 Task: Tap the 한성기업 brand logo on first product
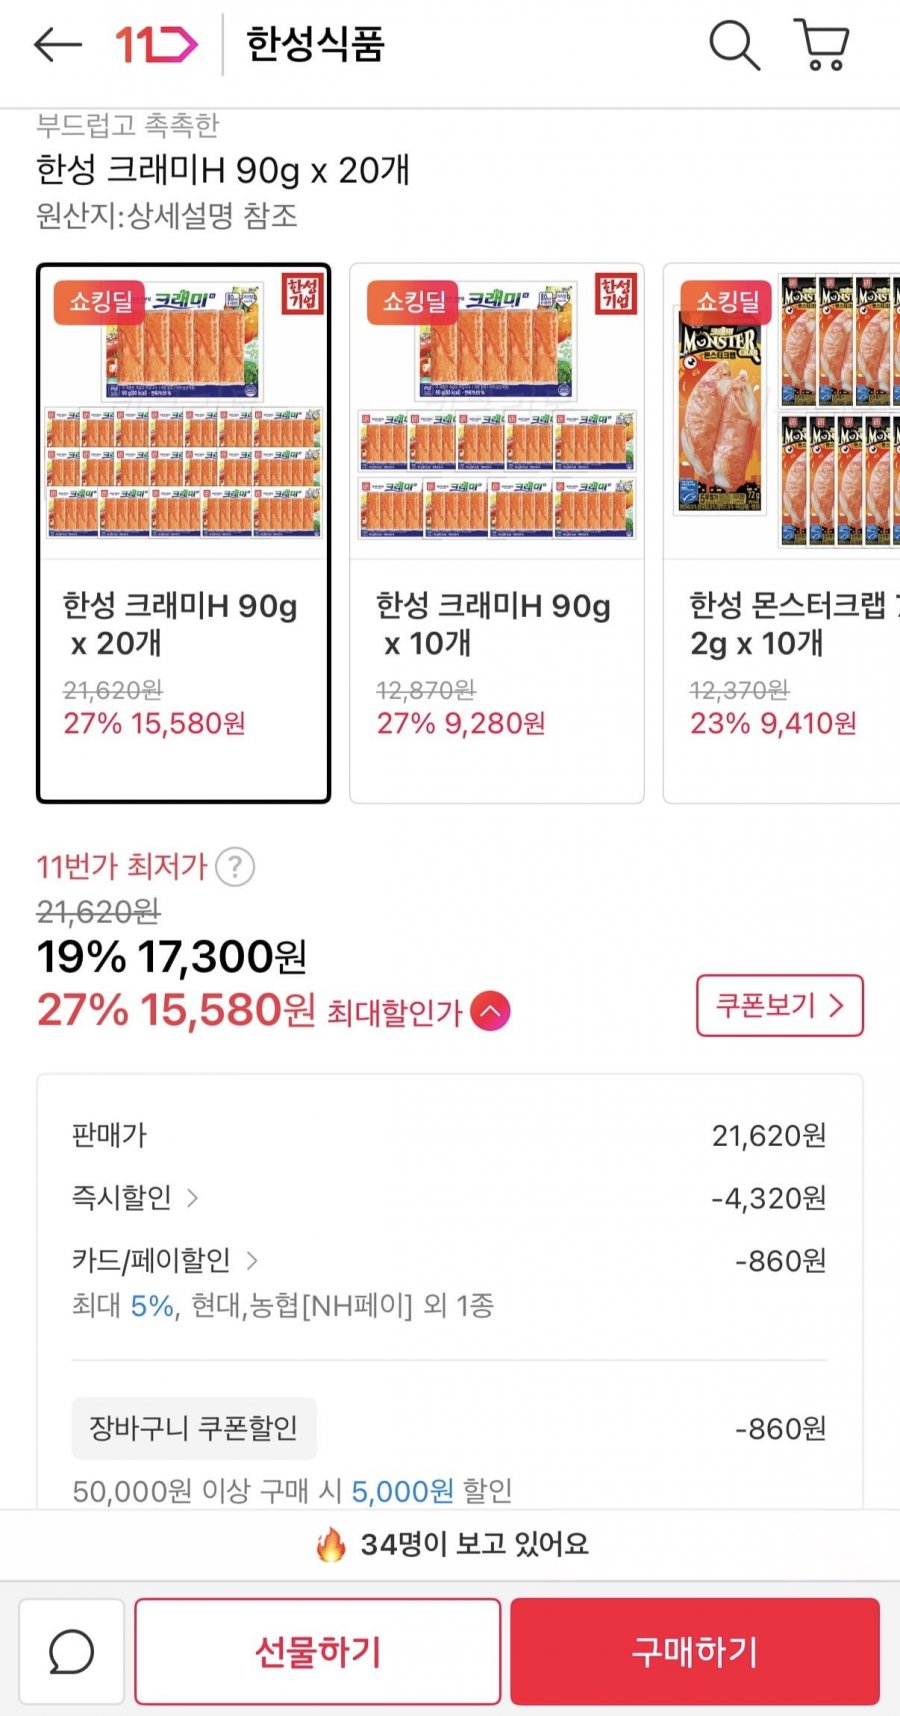pos(302,294)
